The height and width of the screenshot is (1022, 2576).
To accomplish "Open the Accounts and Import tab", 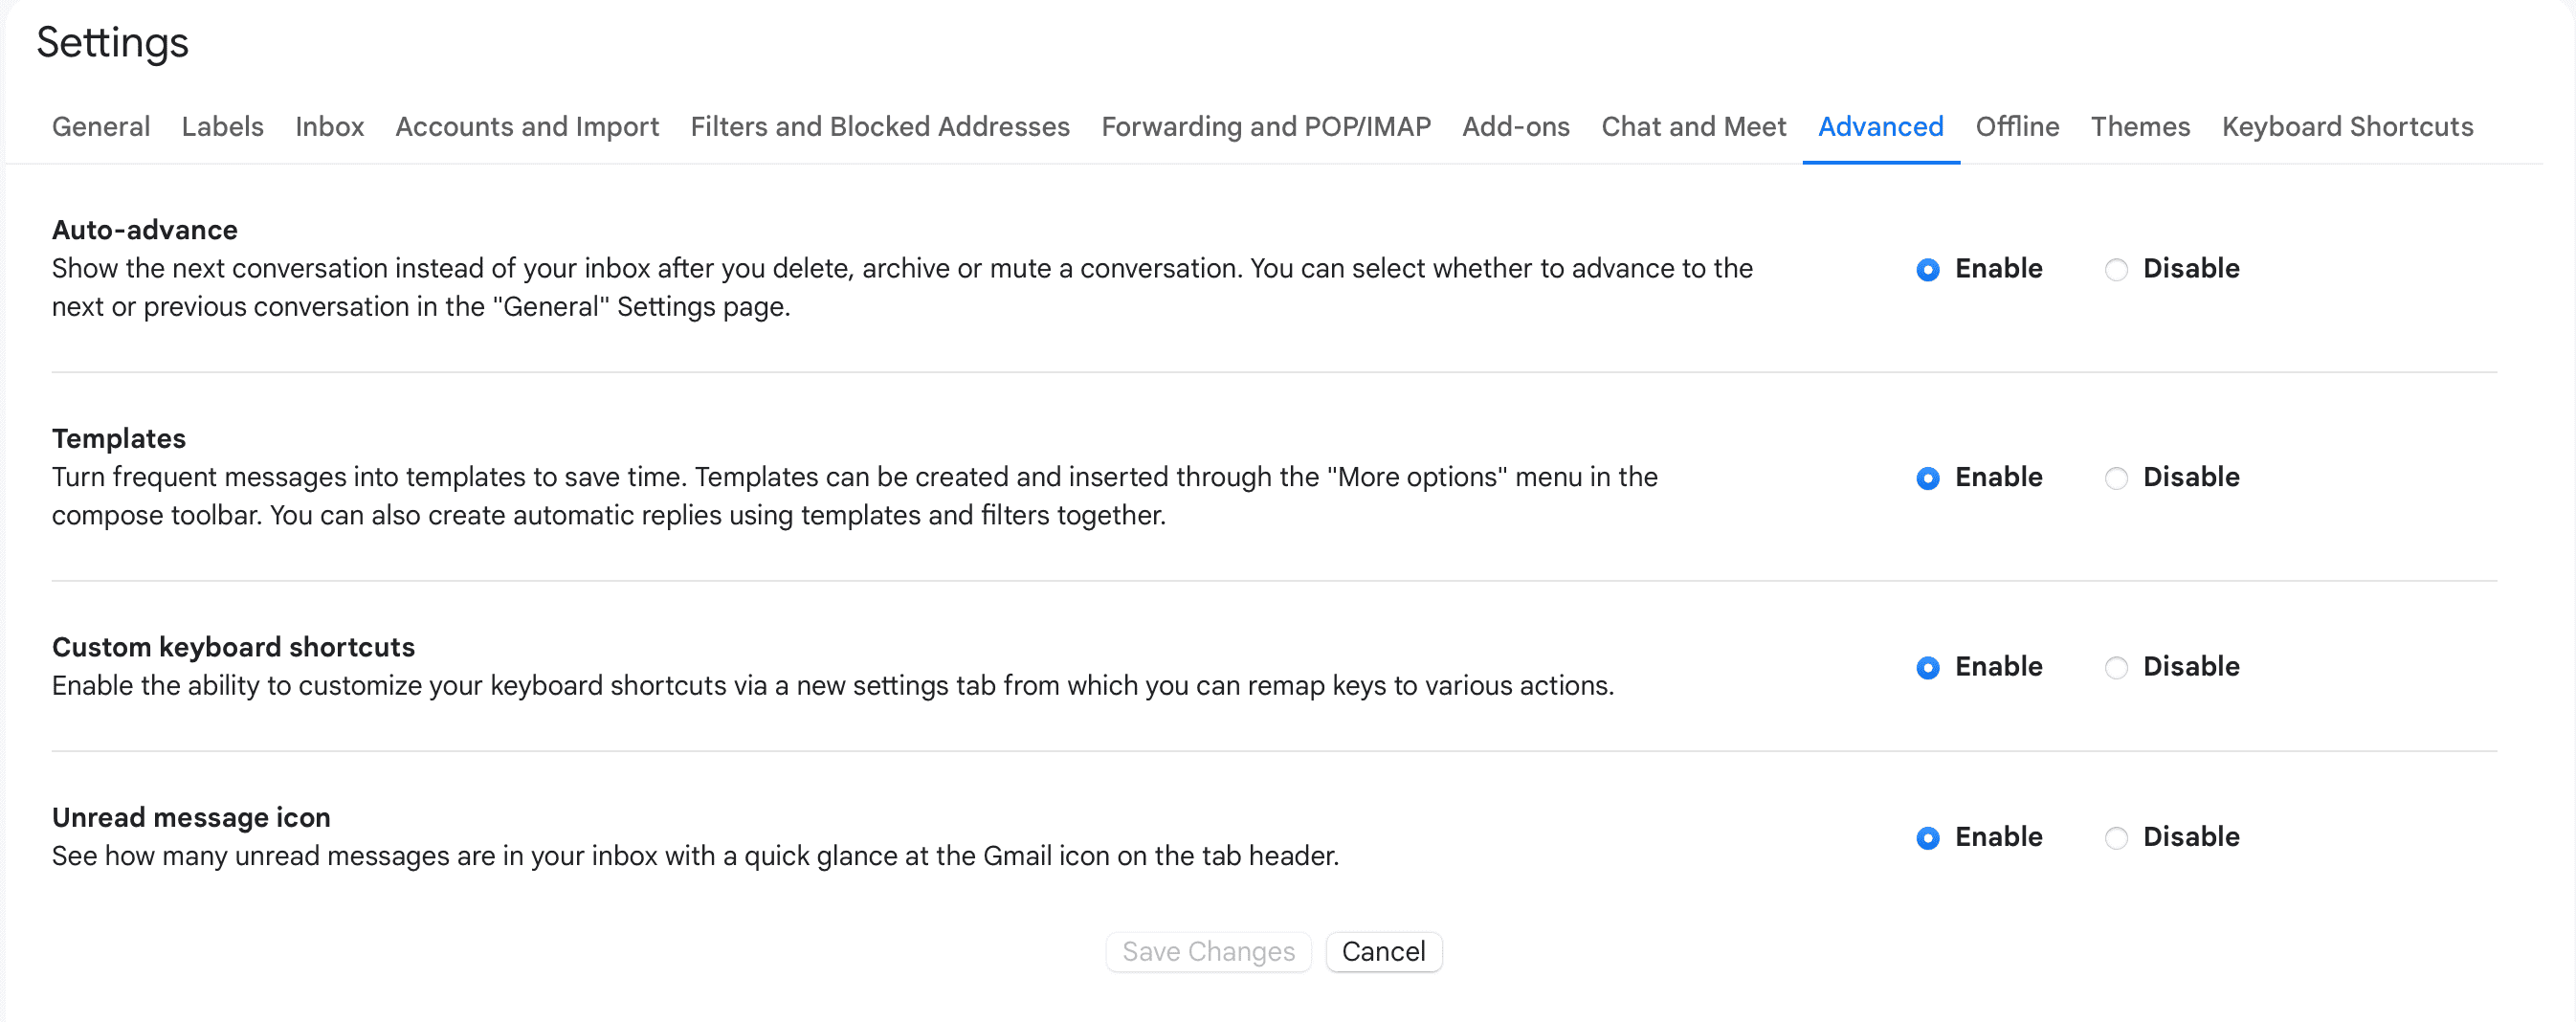I will click(526, 127).
